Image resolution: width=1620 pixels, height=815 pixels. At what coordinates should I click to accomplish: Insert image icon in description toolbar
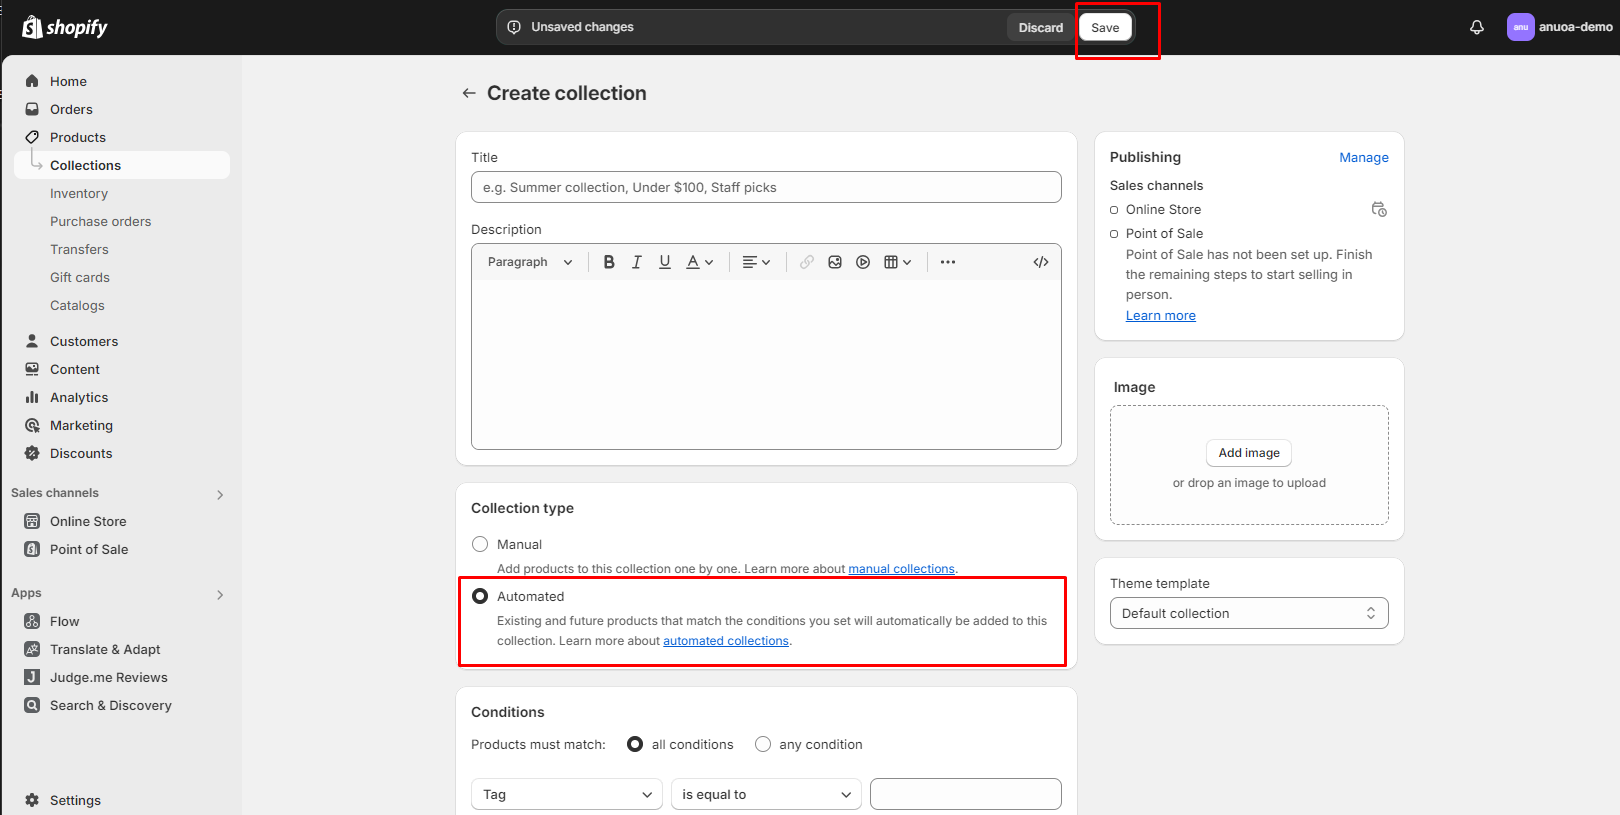tap(835, 262)
